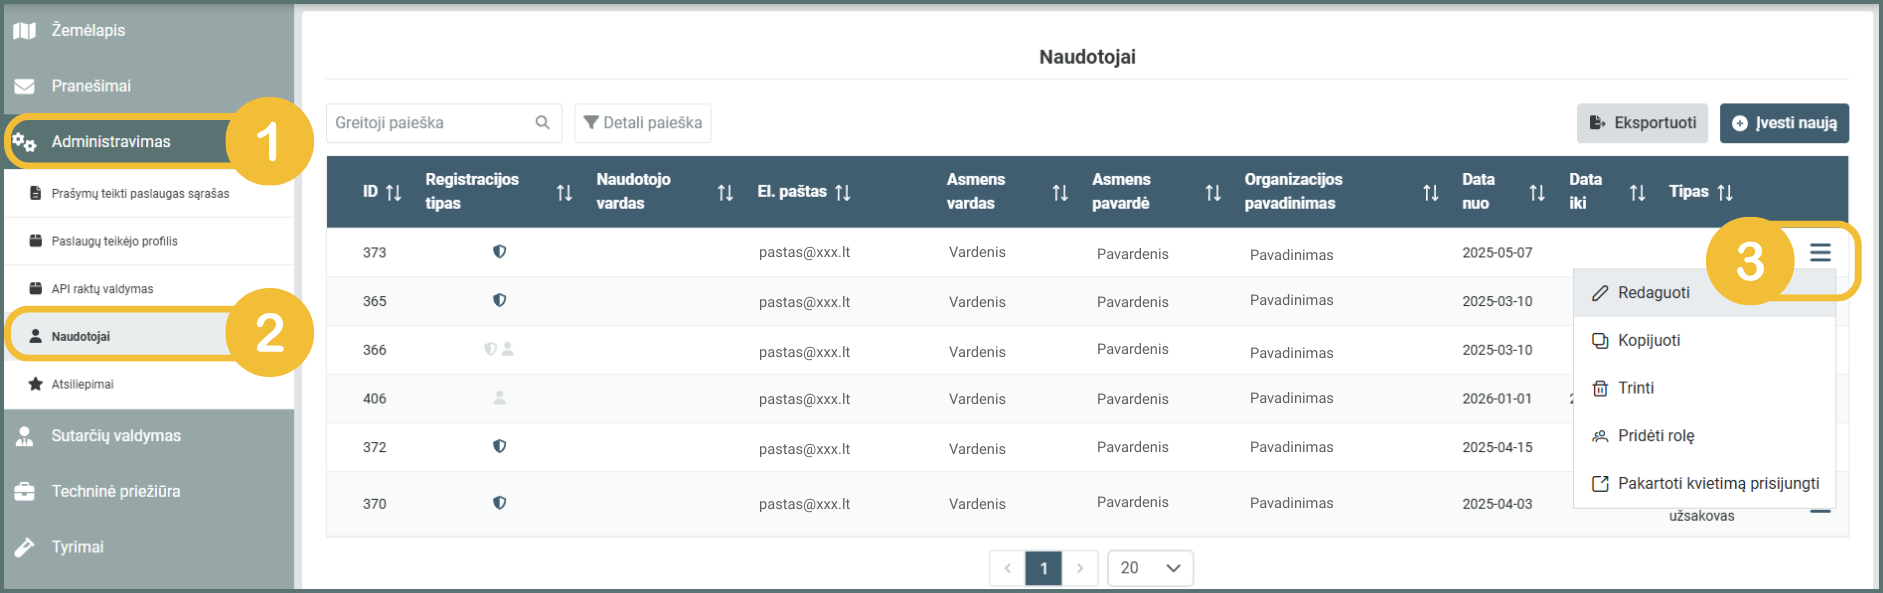Choose Kopijuoti from the context menu
The height and width of the screenshot is (593, 1883).
pos(1704,341)
